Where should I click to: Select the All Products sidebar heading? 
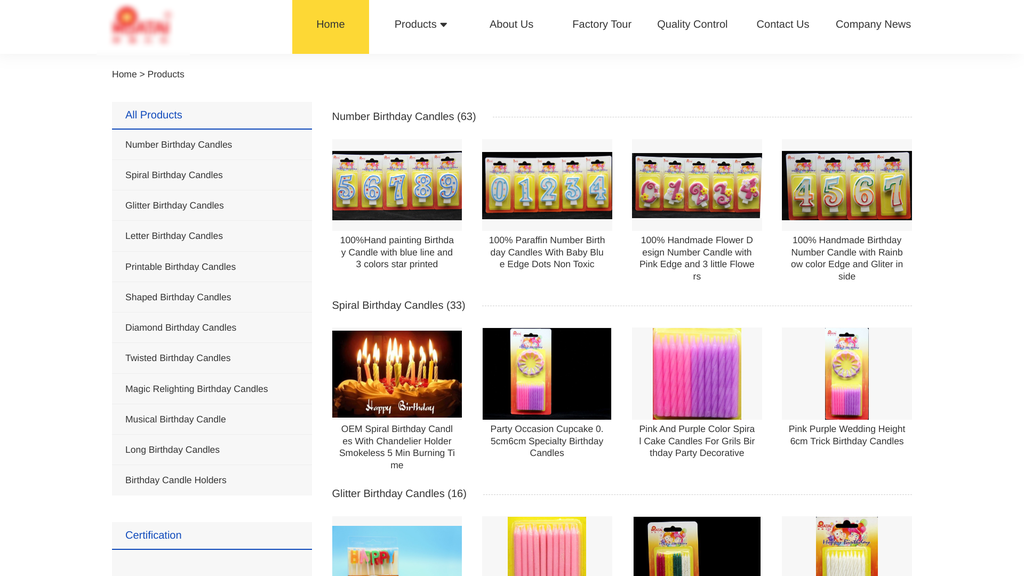[x=153, y=115]
